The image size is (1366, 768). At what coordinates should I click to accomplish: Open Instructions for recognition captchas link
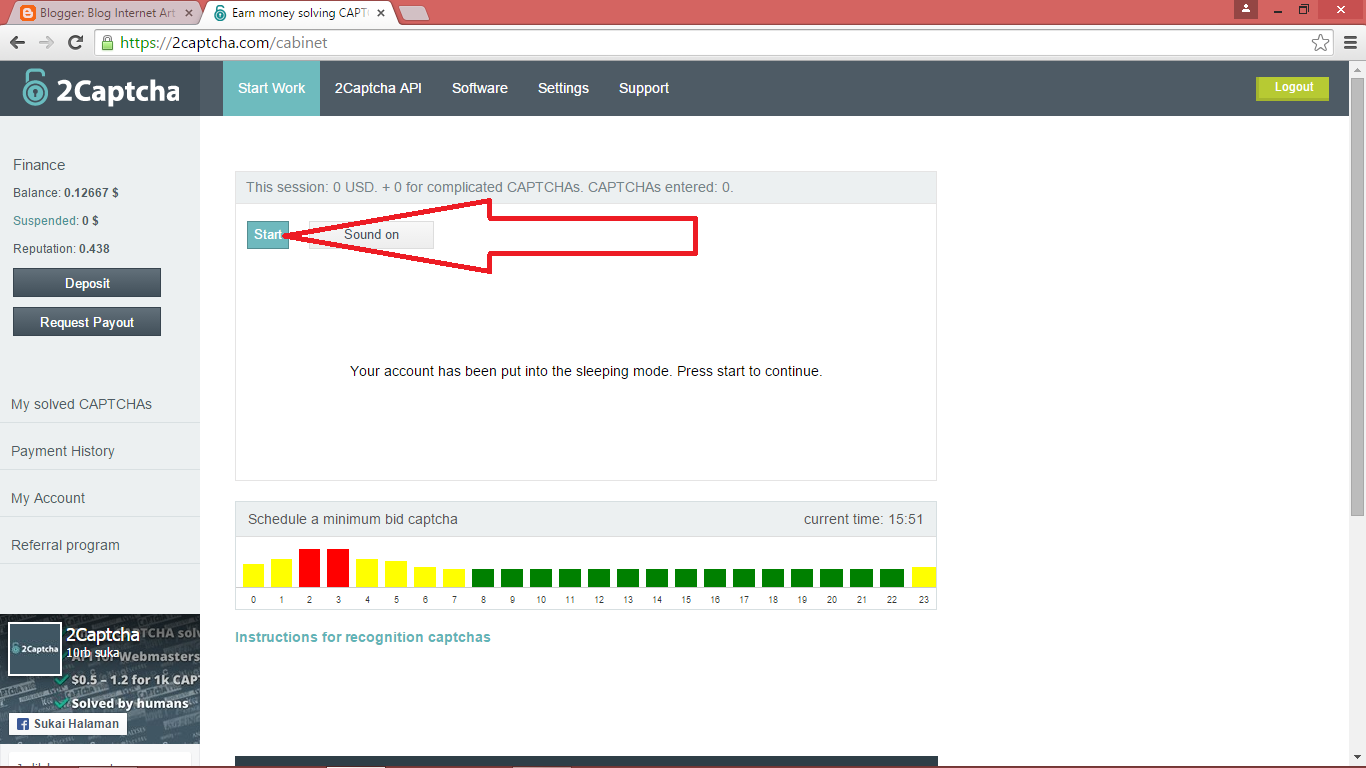tap(363, 637)
